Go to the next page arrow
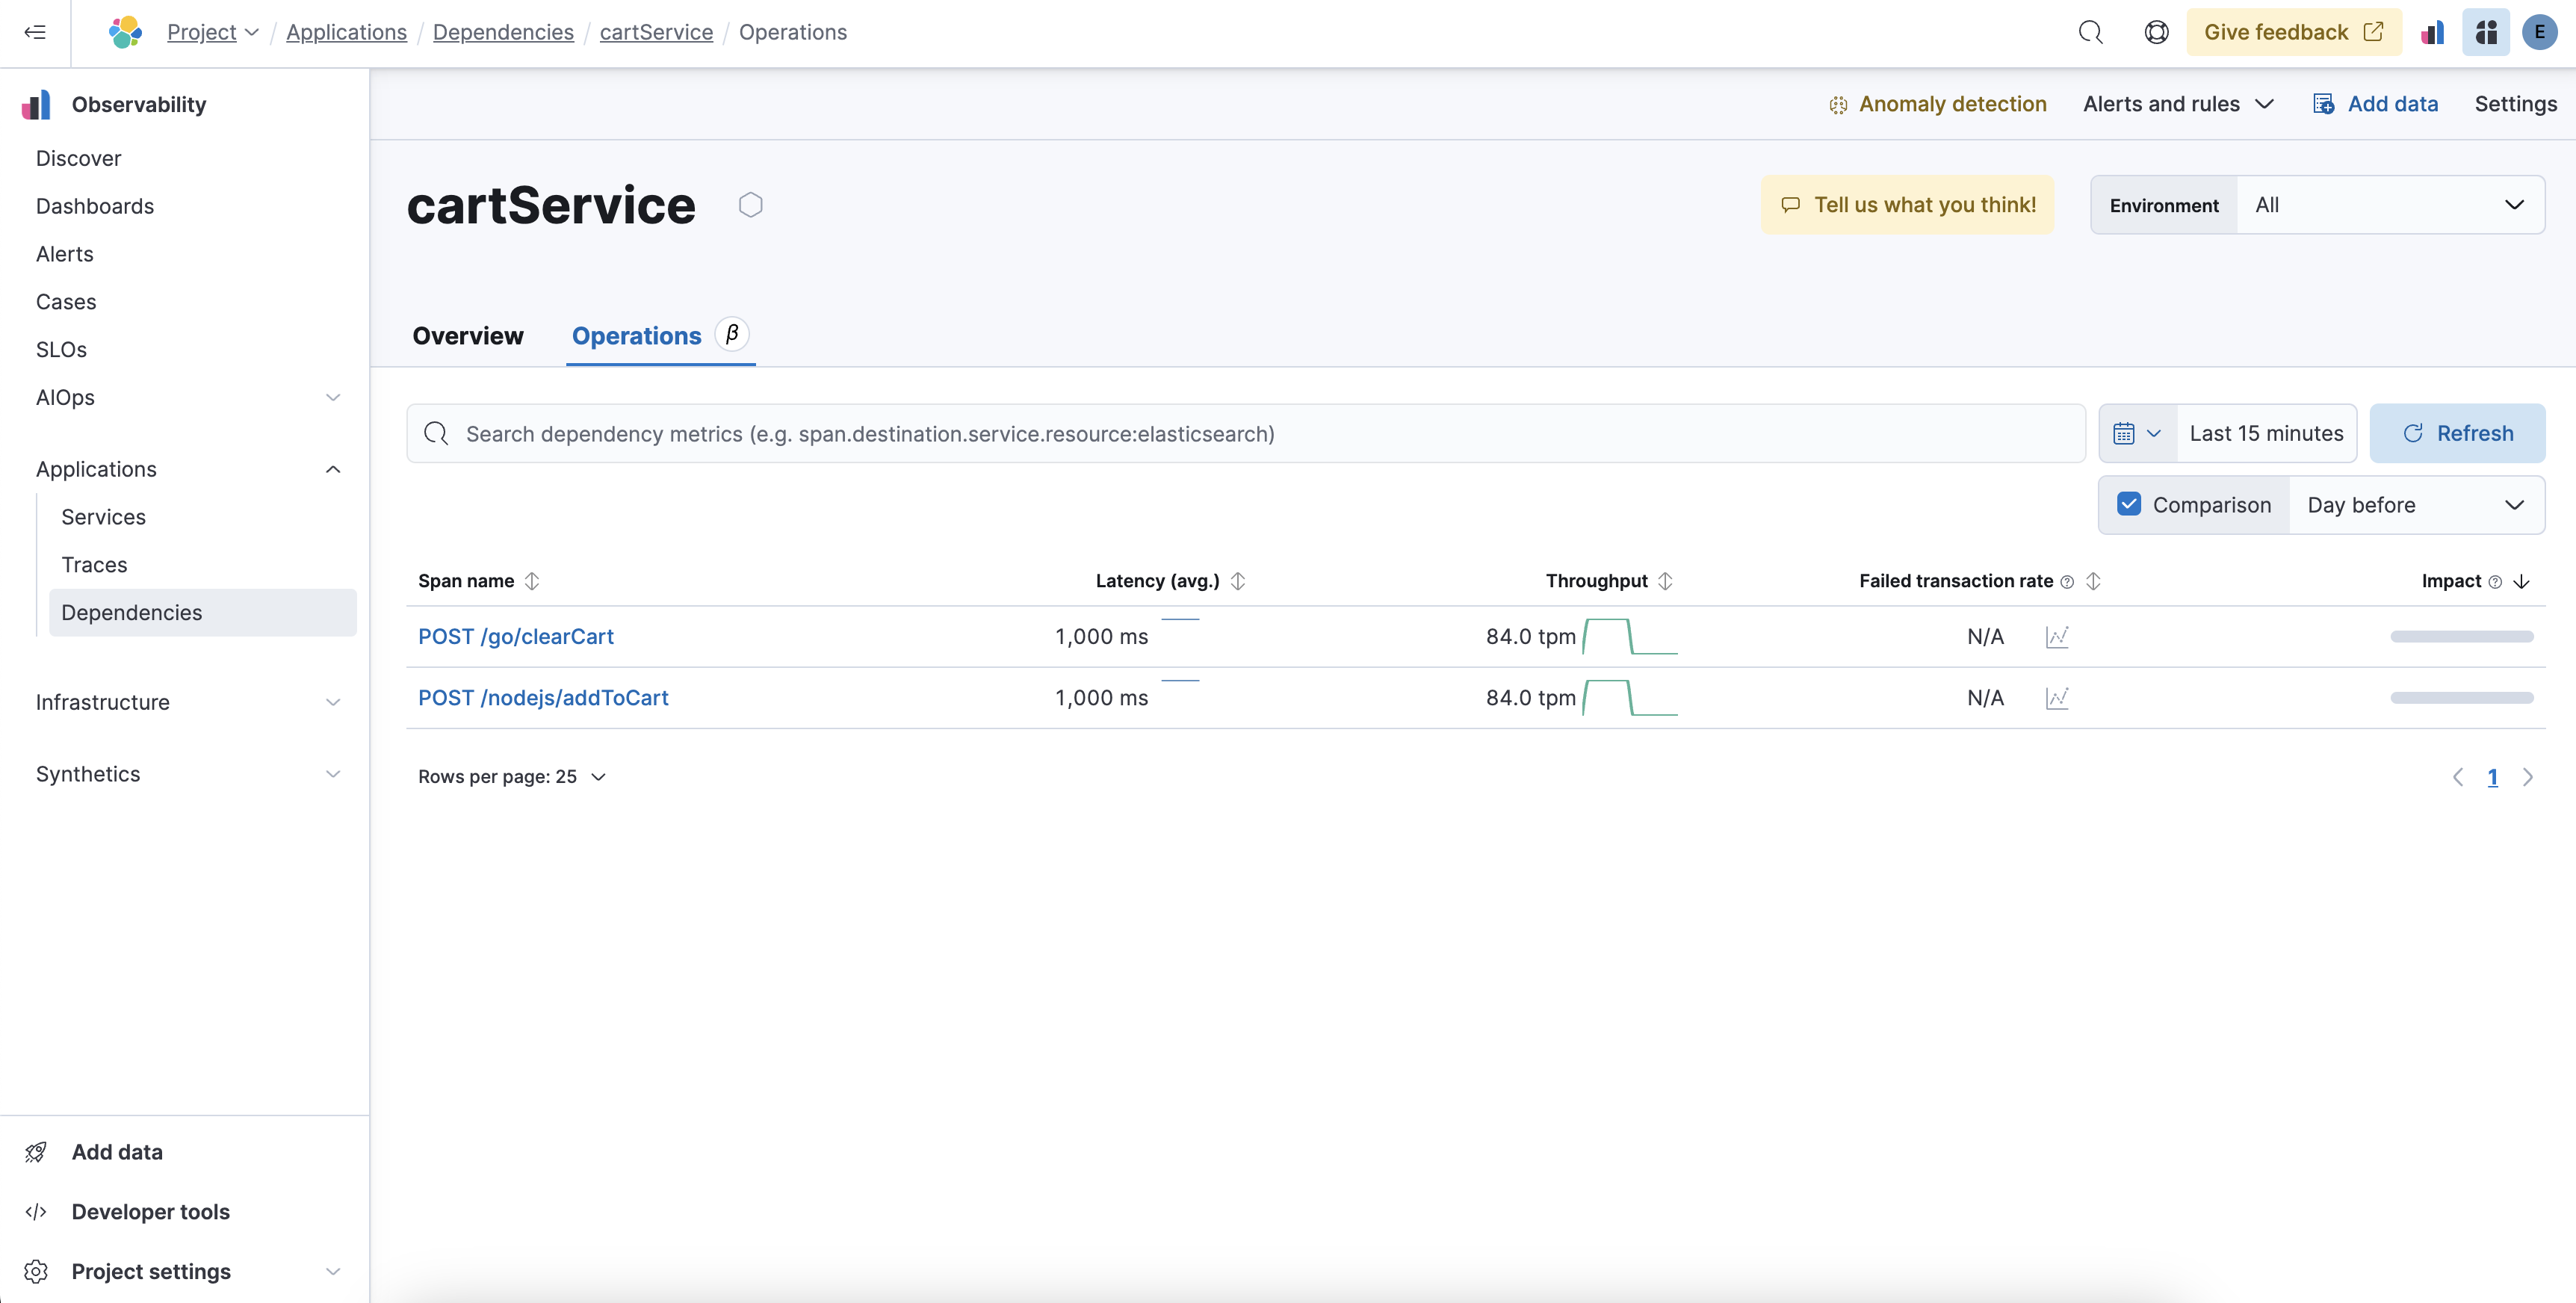The height and width of the screenshot is (1303, 2576). (x=2527, y=777)
